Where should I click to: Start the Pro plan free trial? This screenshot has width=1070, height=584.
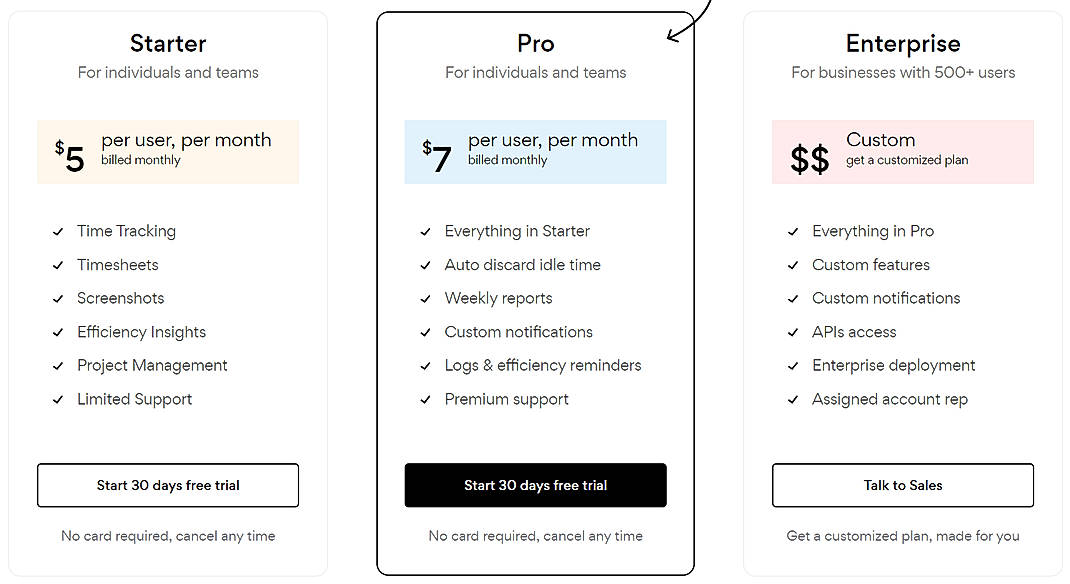coord(535,485)
